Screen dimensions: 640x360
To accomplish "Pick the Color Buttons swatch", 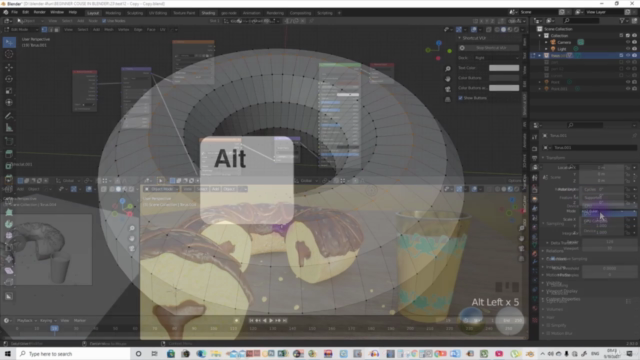I will [x=504, y=78].
